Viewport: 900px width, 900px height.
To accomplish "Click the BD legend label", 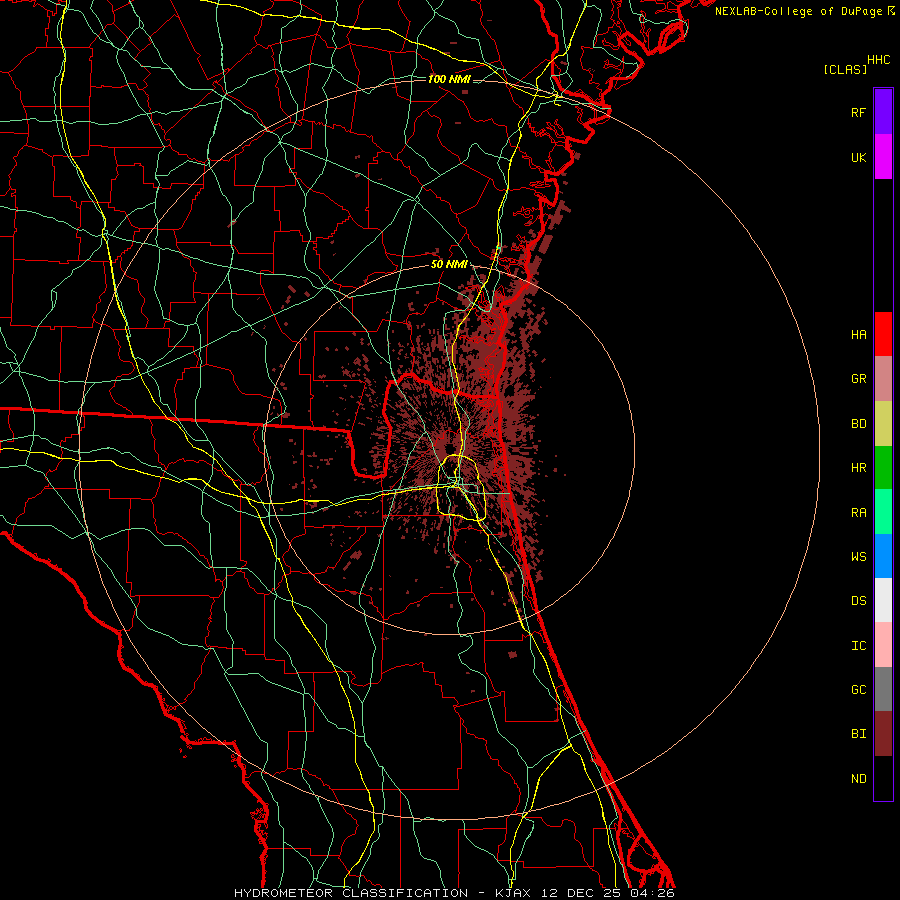I will [858, 424].
